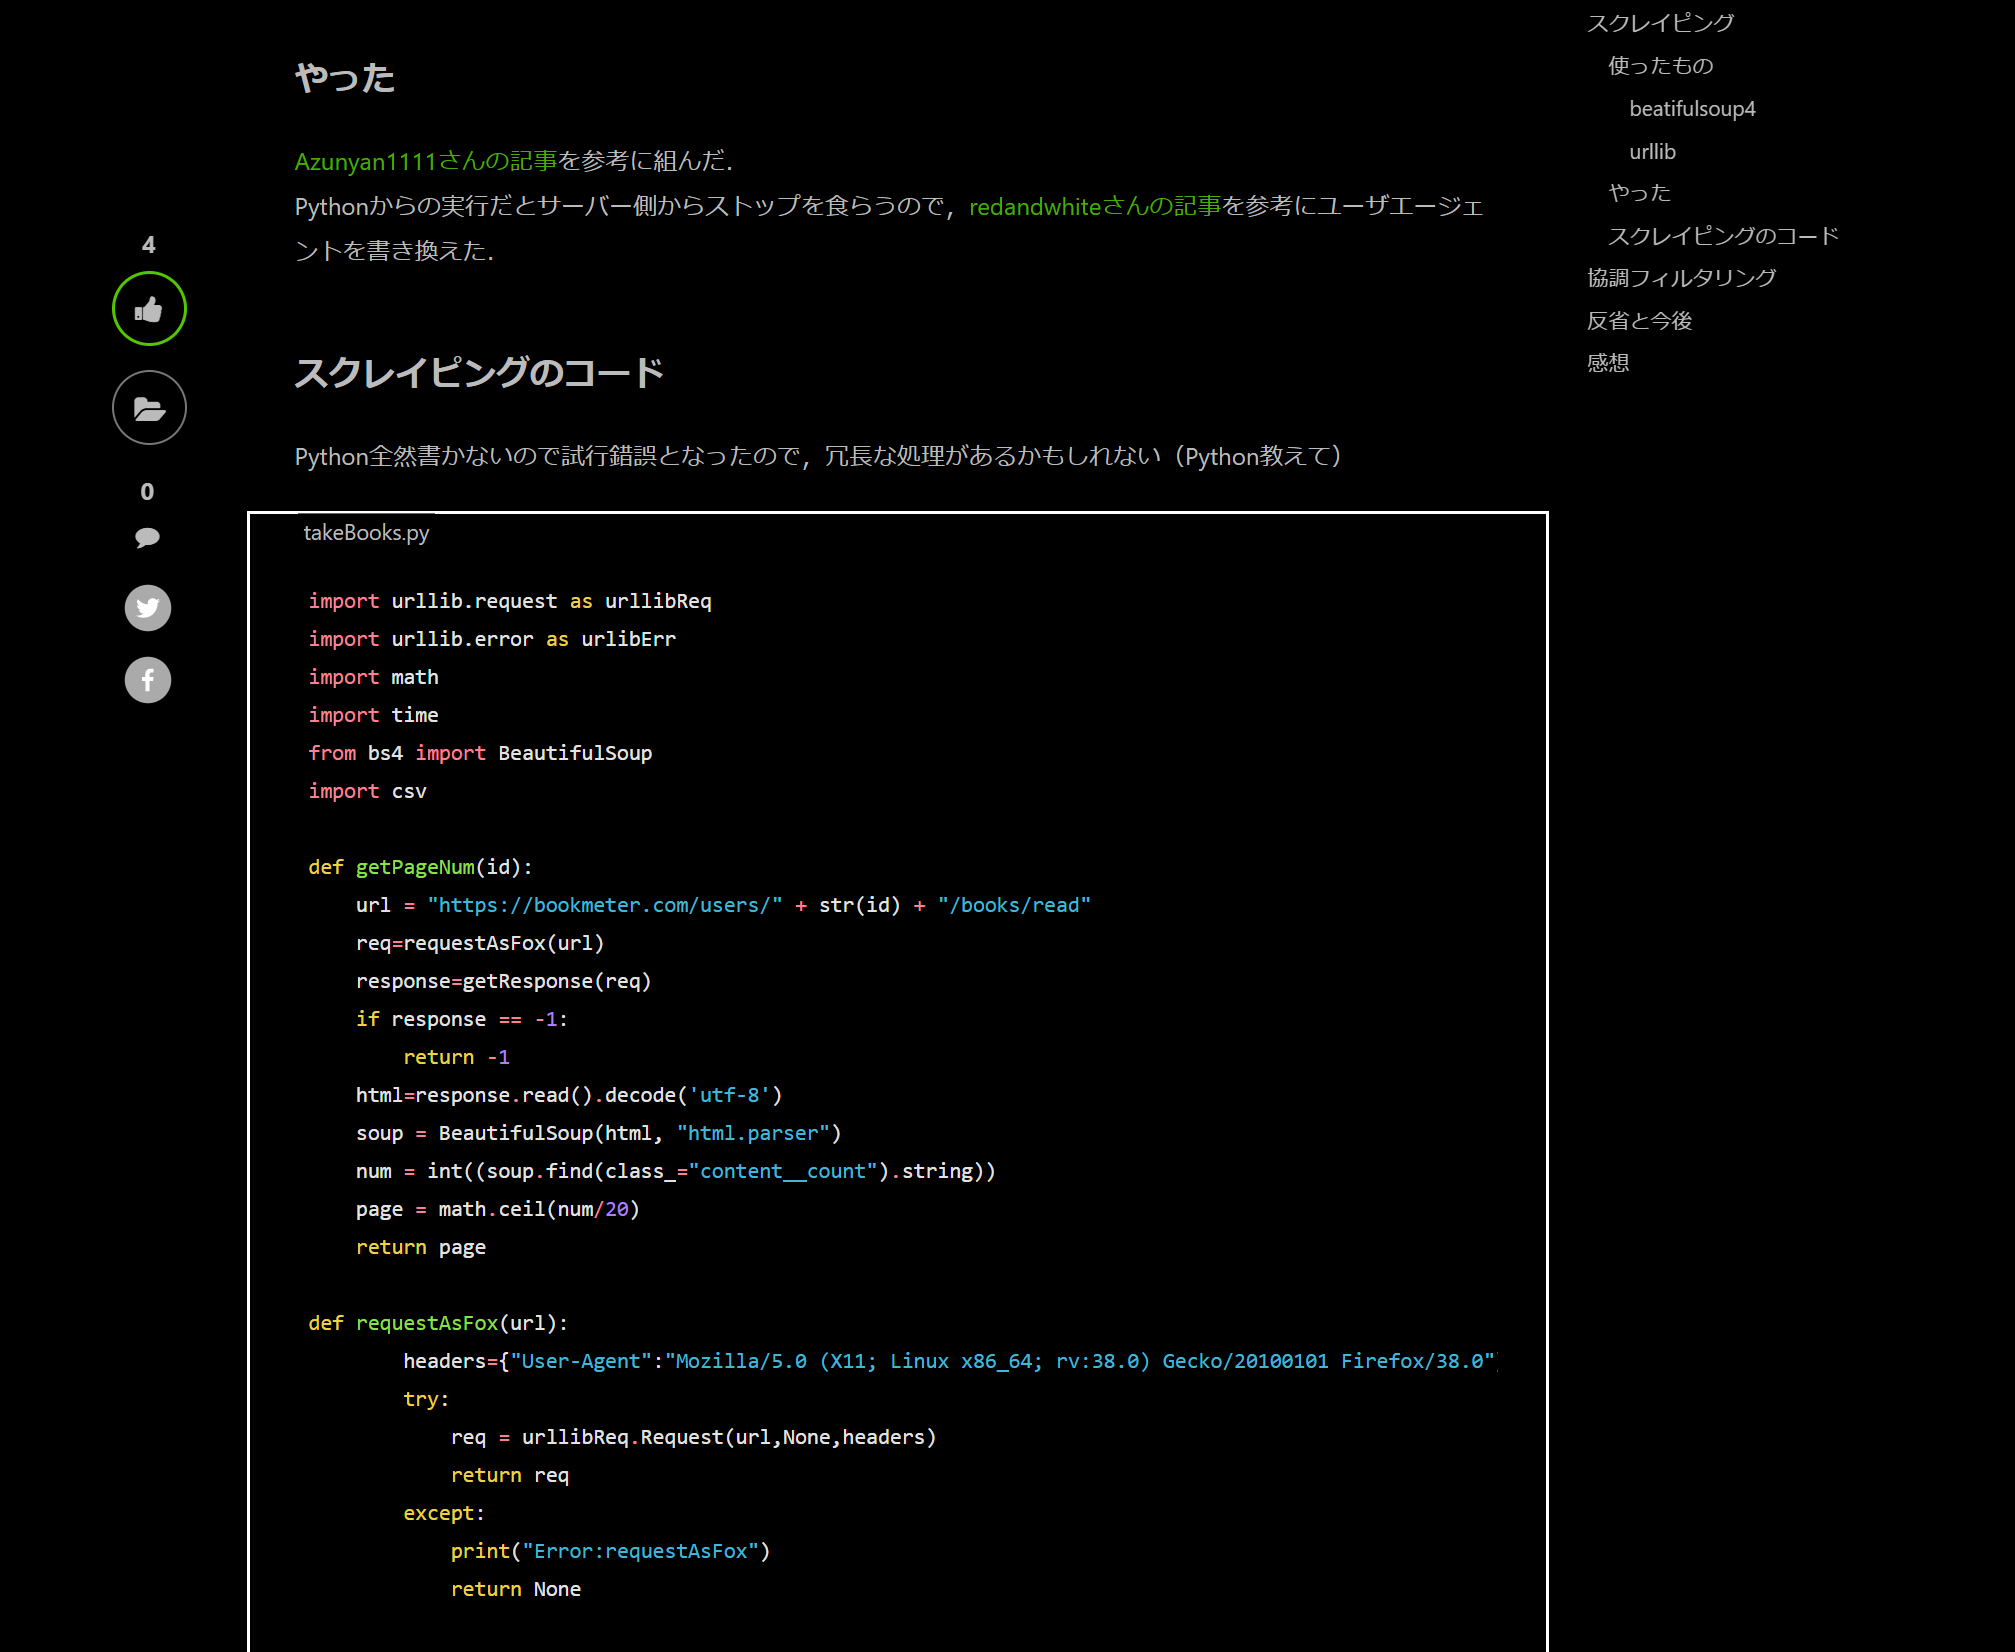The height and width of the screenshot is (1652, 2015).
Task: Open 感想 section from sidebar
Action: 1608,363
